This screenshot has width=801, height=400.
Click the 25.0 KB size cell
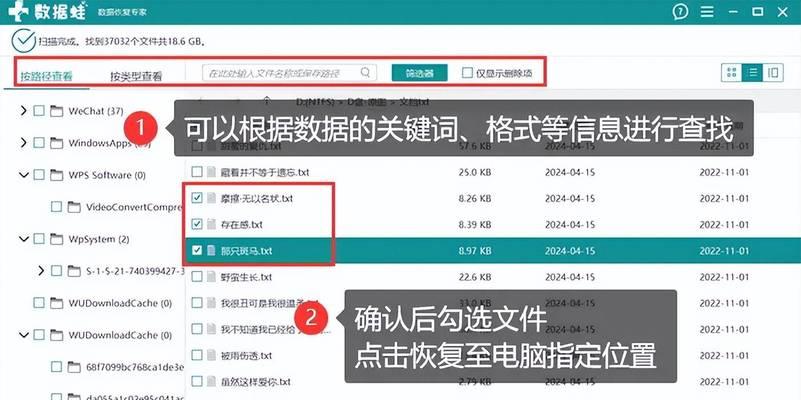[x=475, y=172]
